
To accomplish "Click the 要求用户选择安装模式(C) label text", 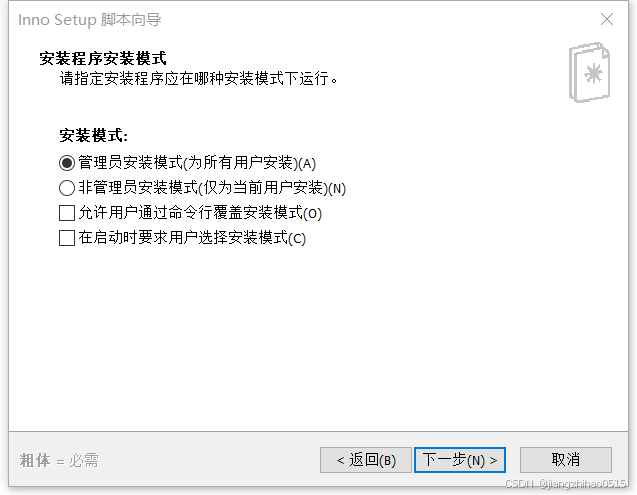I will point(222,238).
